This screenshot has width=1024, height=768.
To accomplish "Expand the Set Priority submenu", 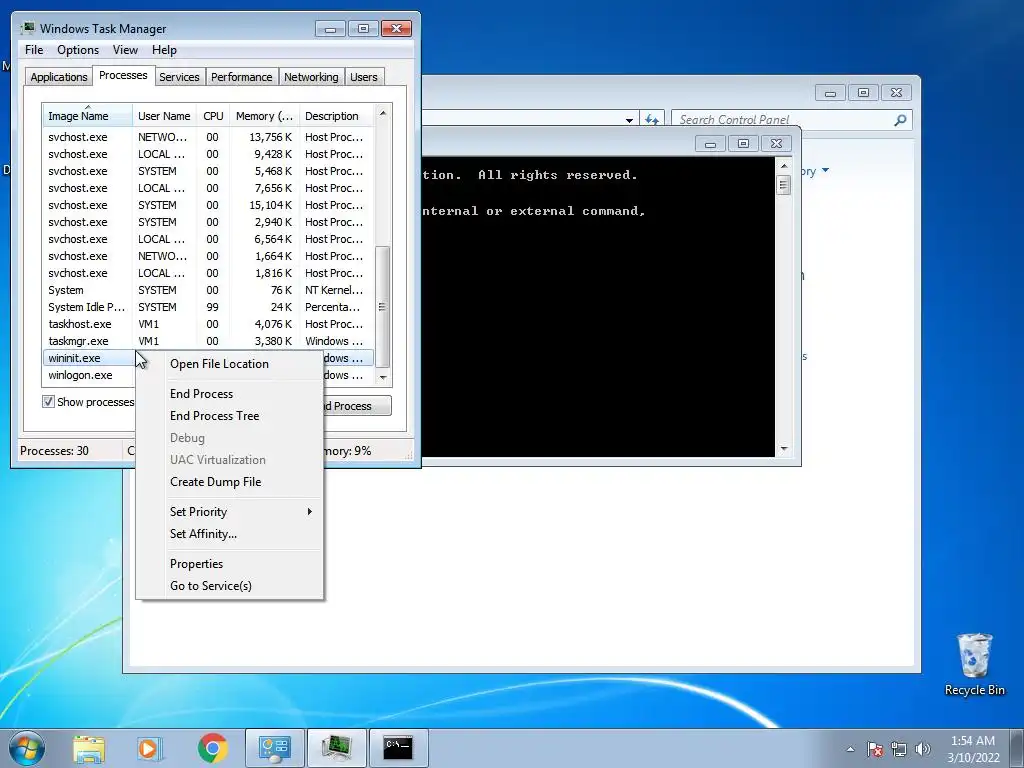I will coord(230,512).
